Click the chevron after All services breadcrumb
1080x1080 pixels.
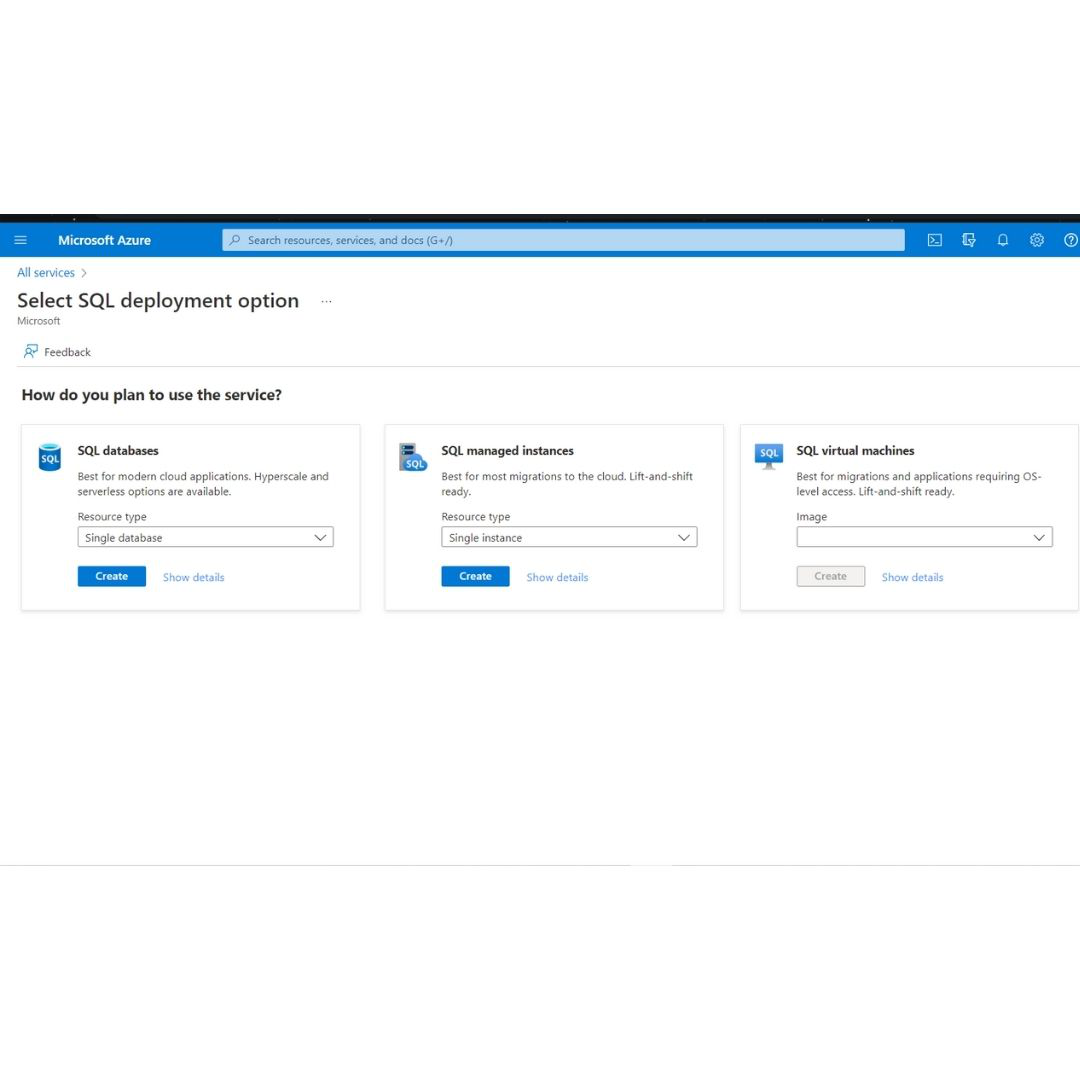point(84,273)
